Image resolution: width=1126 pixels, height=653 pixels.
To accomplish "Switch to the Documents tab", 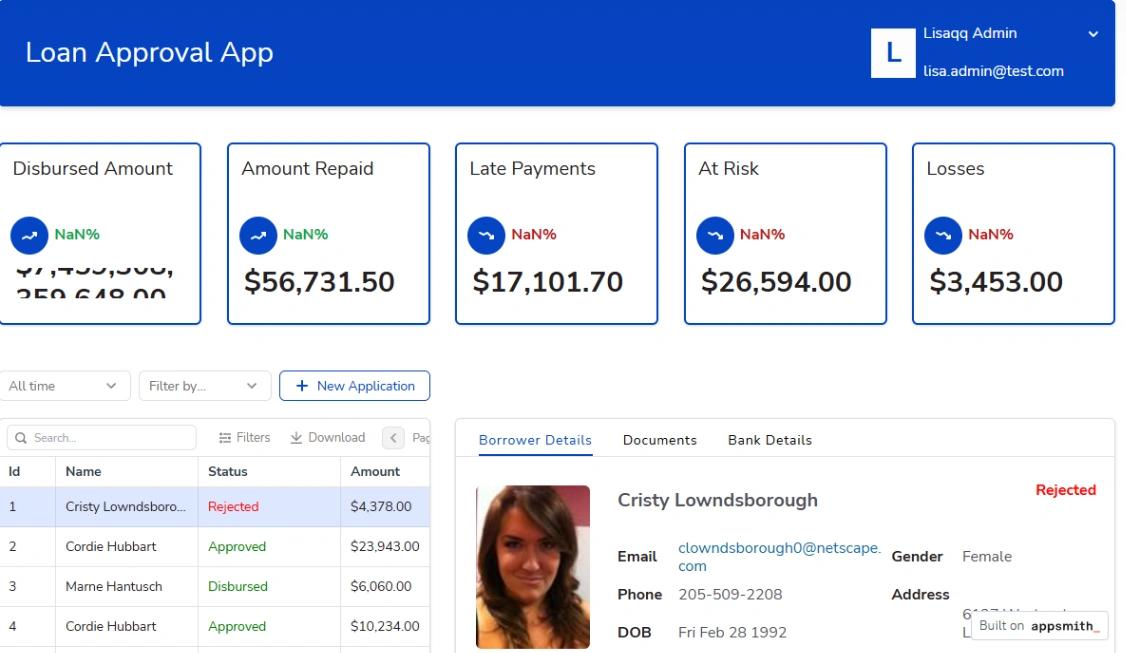I will (659, 440).
